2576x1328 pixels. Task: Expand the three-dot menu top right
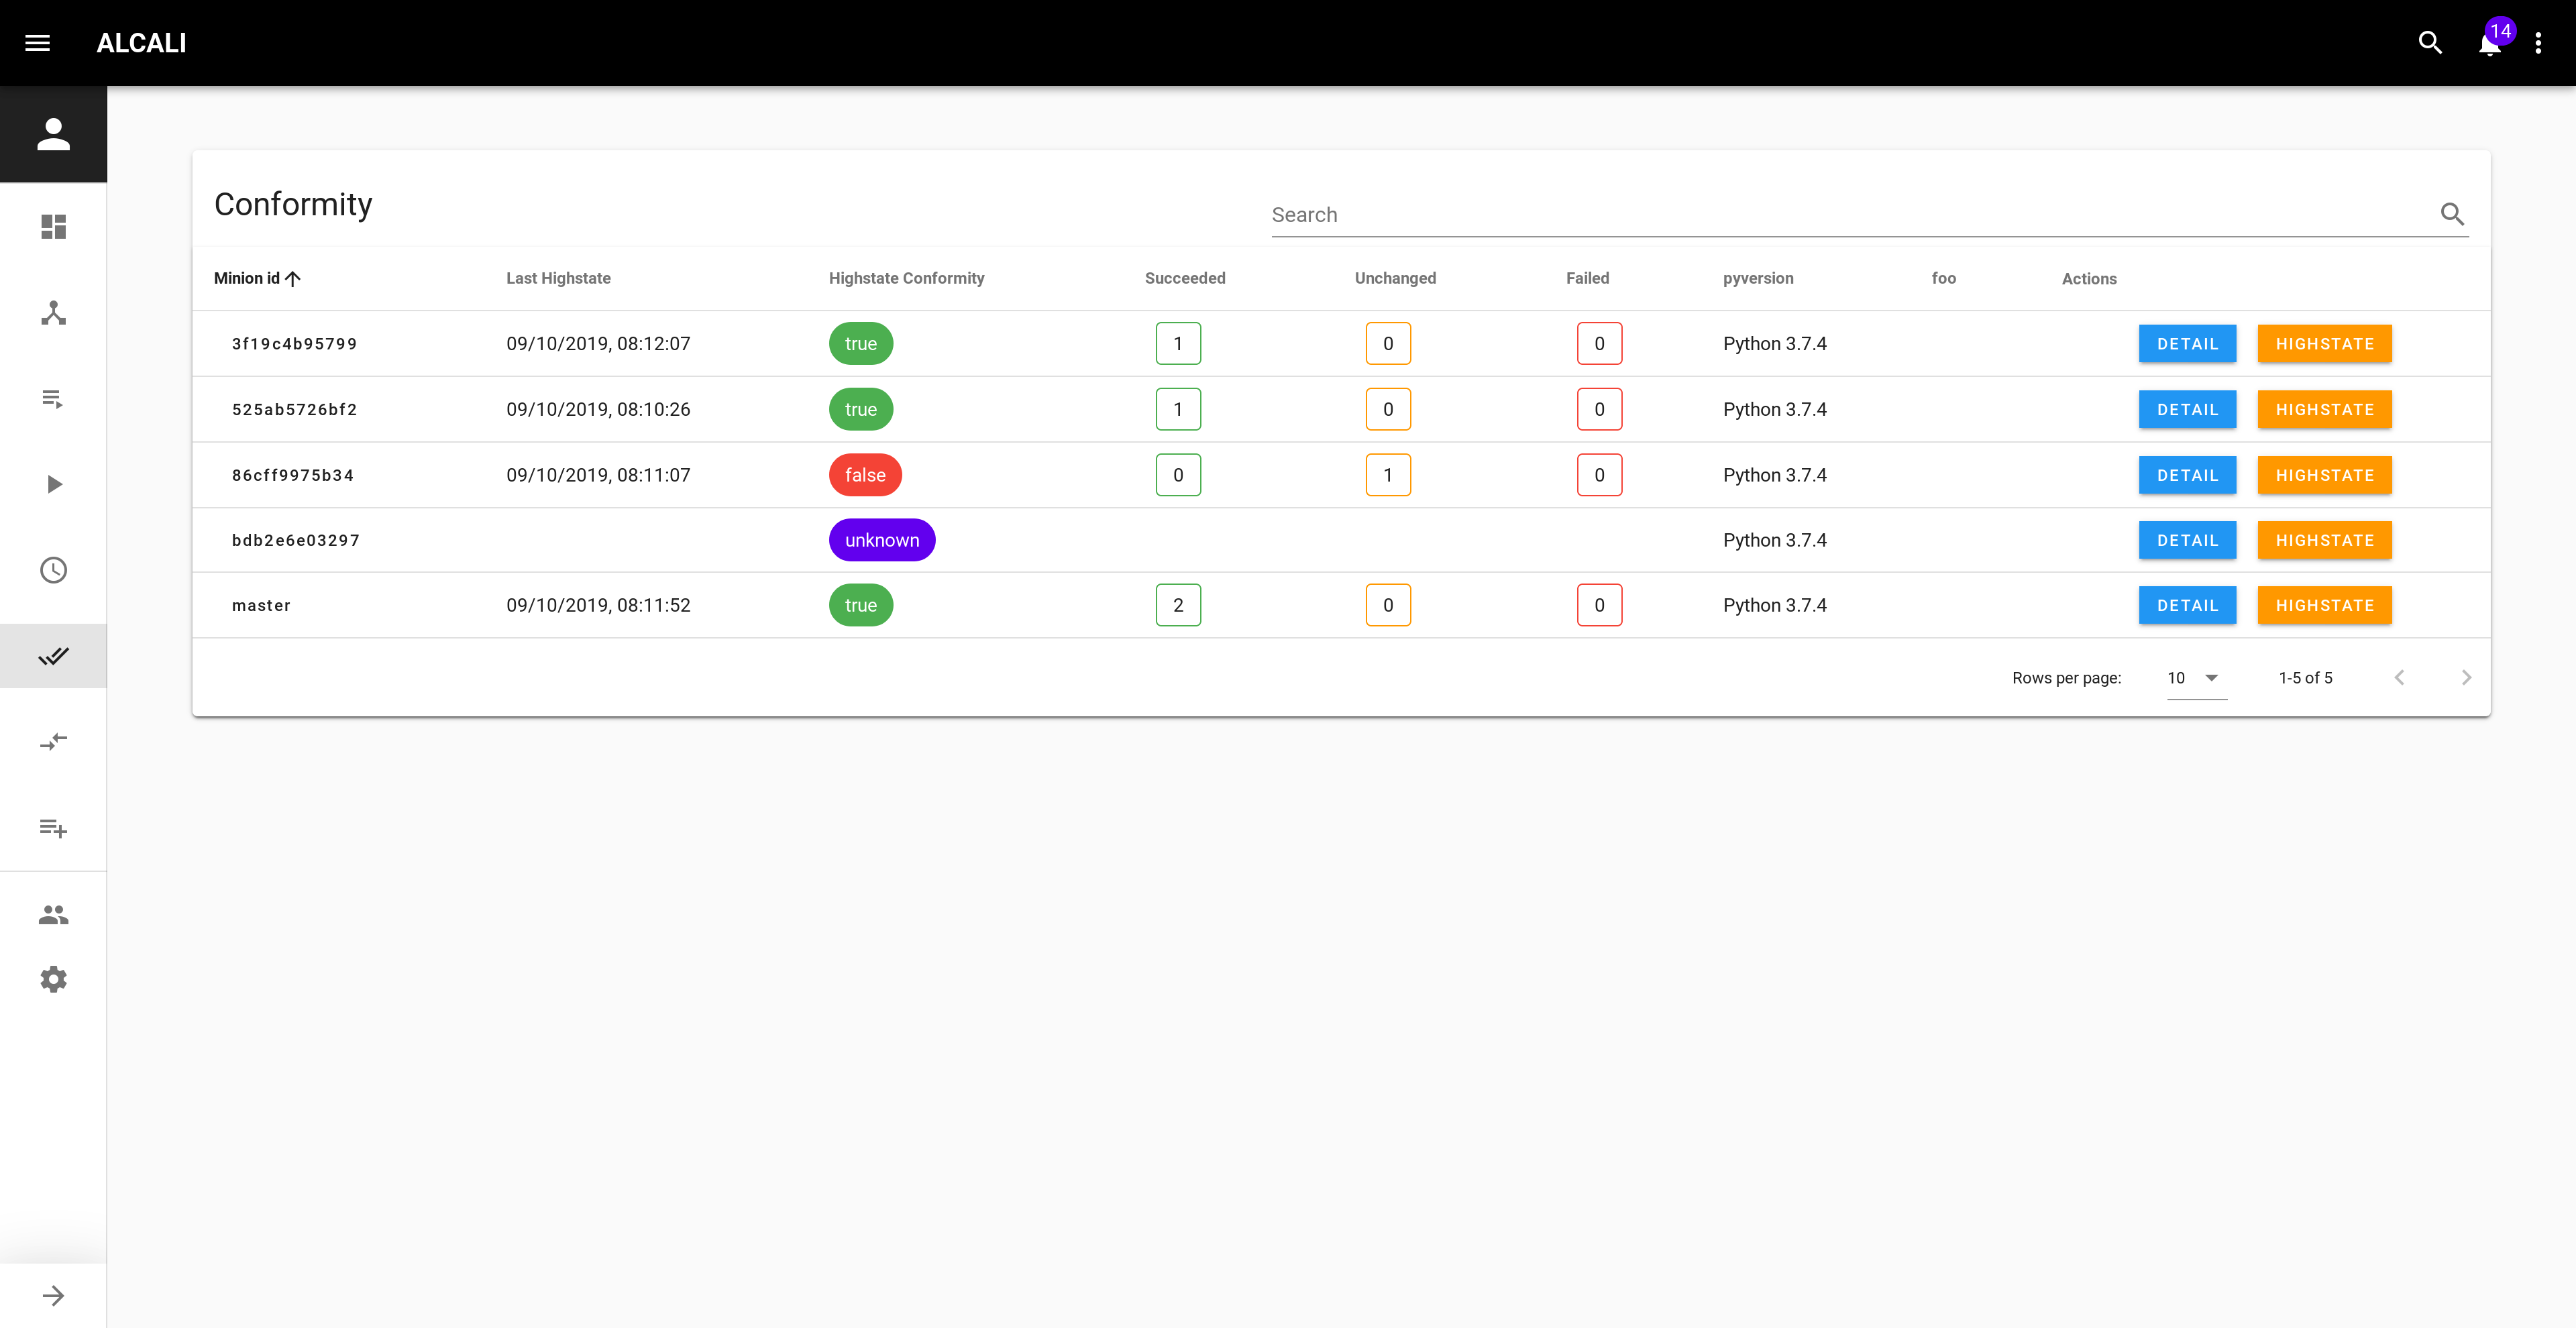point(2538,42)
